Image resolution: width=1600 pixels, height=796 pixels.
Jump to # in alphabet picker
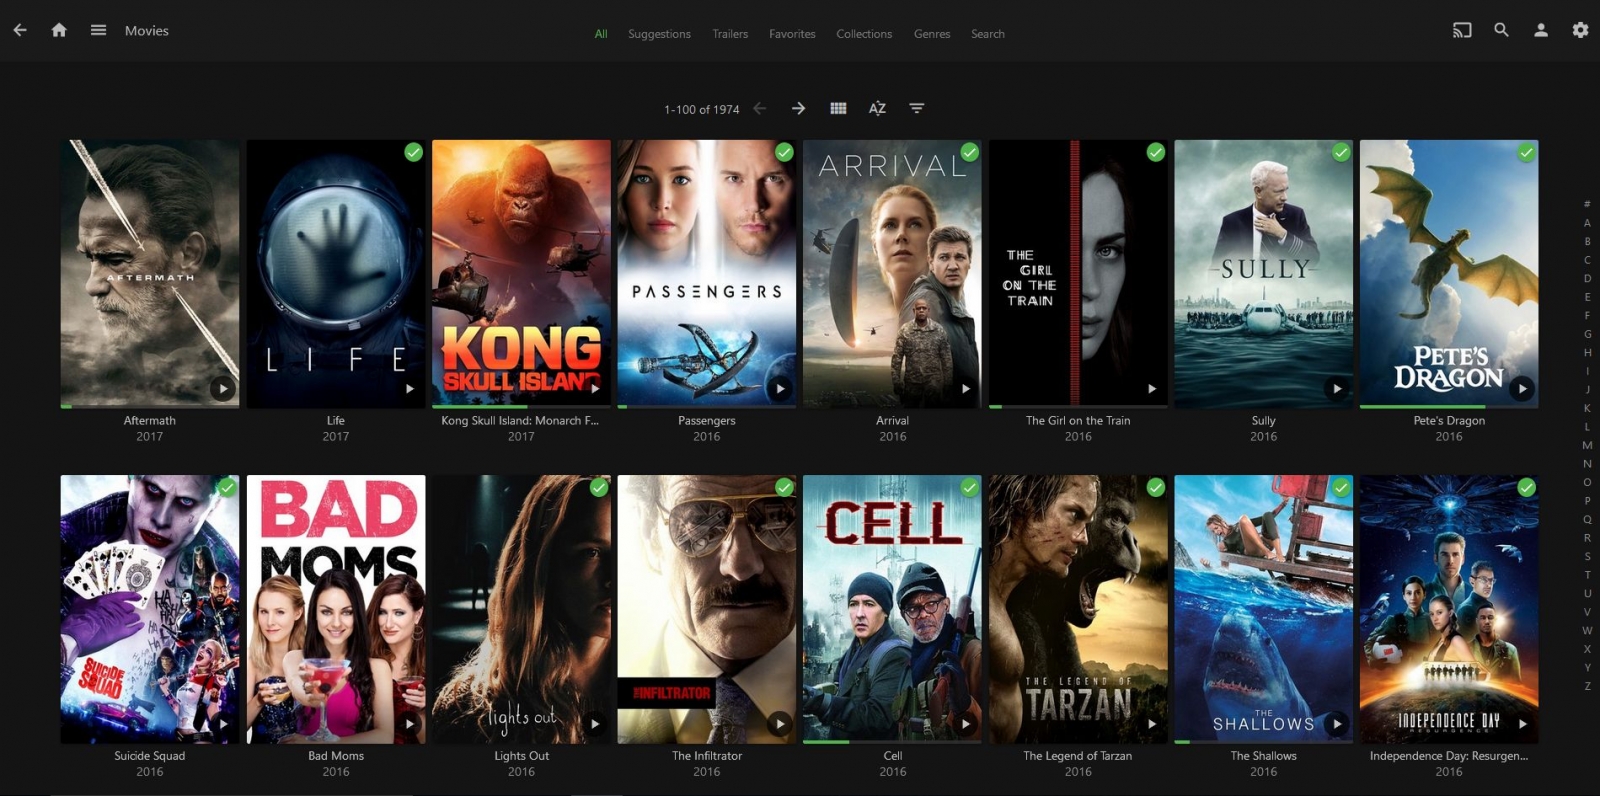pyautogui.click(x=1587, y=204)
